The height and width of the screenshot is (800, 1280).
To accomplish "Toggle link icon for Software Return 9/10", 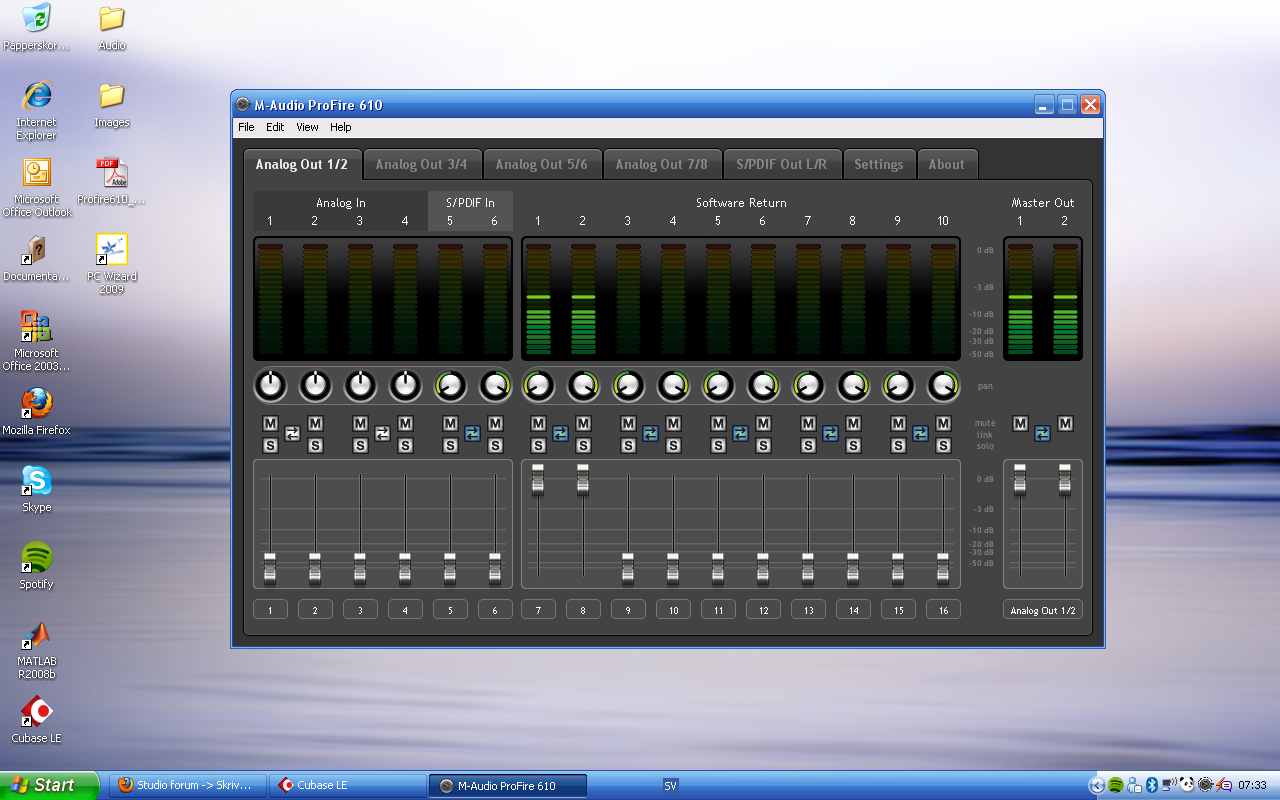I will (x=920, y=433).
